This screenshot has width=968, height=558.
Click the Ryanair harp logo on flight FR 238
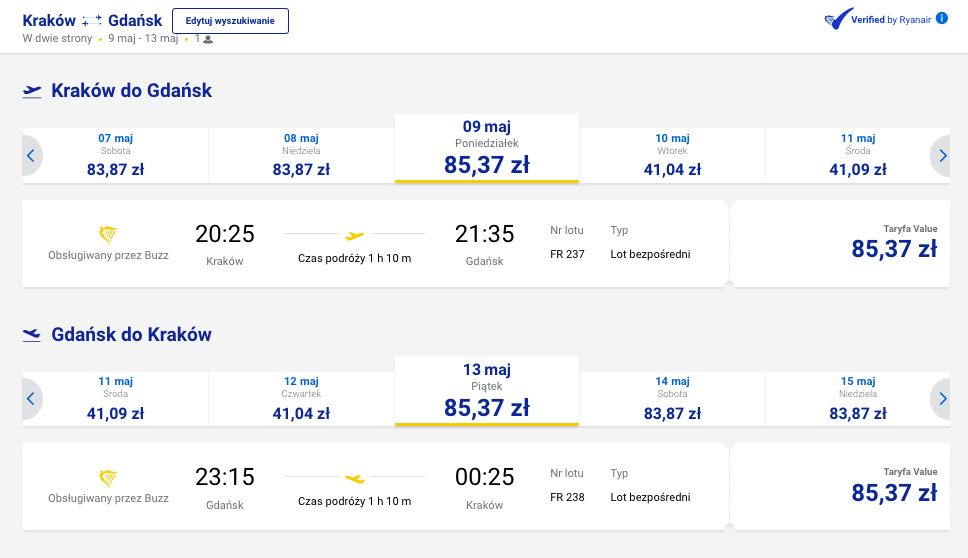[x=108, y=478]
